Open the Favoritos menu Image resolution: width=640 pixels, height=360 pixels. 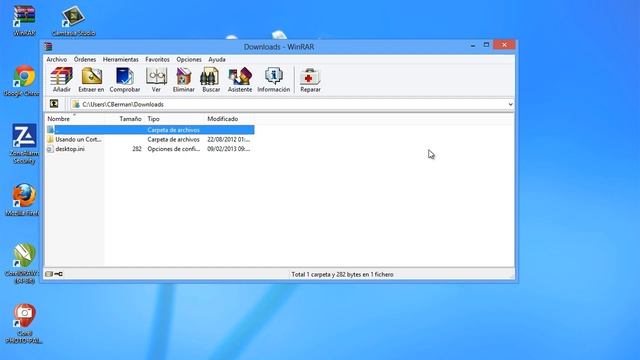point(158,59)
